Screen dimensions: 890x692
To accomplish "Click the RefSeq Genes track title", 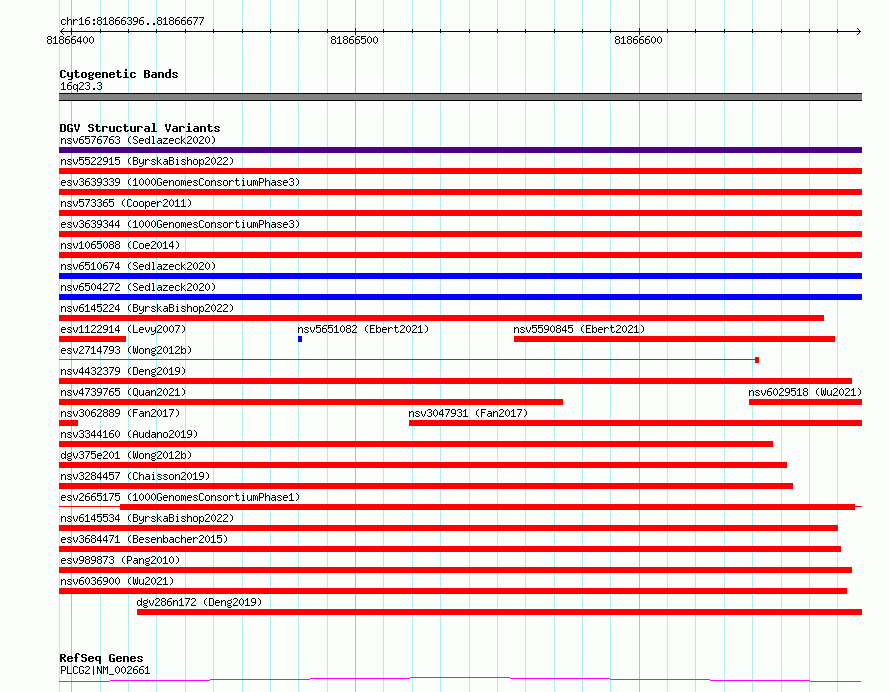I will (x=101, y=659).
